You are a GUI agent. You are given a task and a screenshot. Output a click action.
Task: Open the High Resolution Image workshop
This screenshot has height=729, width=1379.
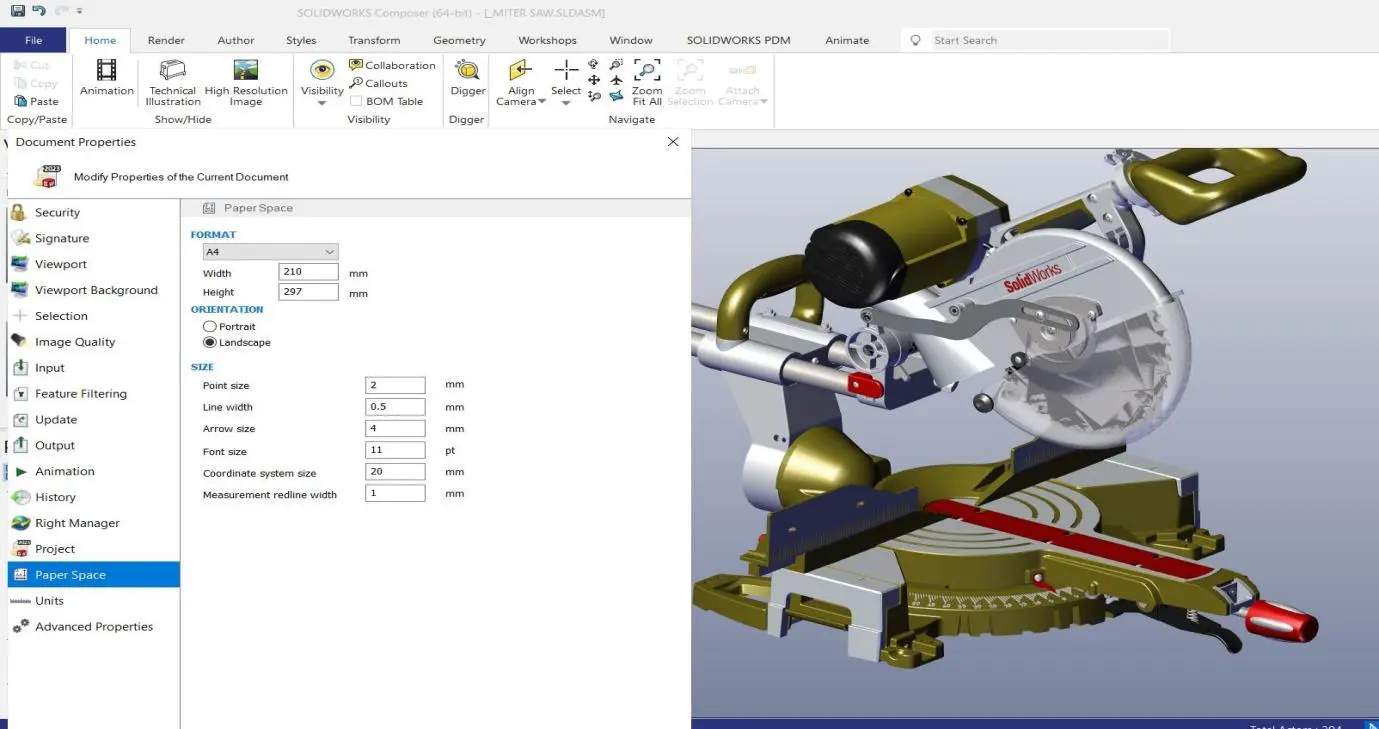coord(245,71)
